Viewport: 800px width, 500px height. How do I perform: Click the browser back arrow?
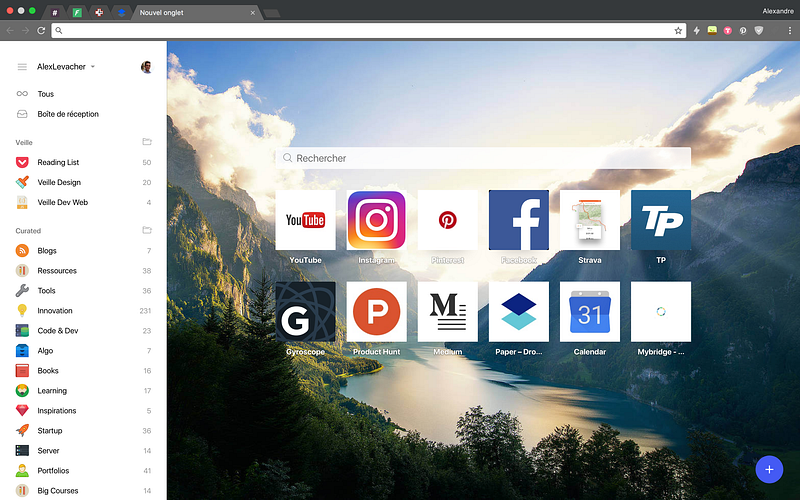click(x=10, y=31)
